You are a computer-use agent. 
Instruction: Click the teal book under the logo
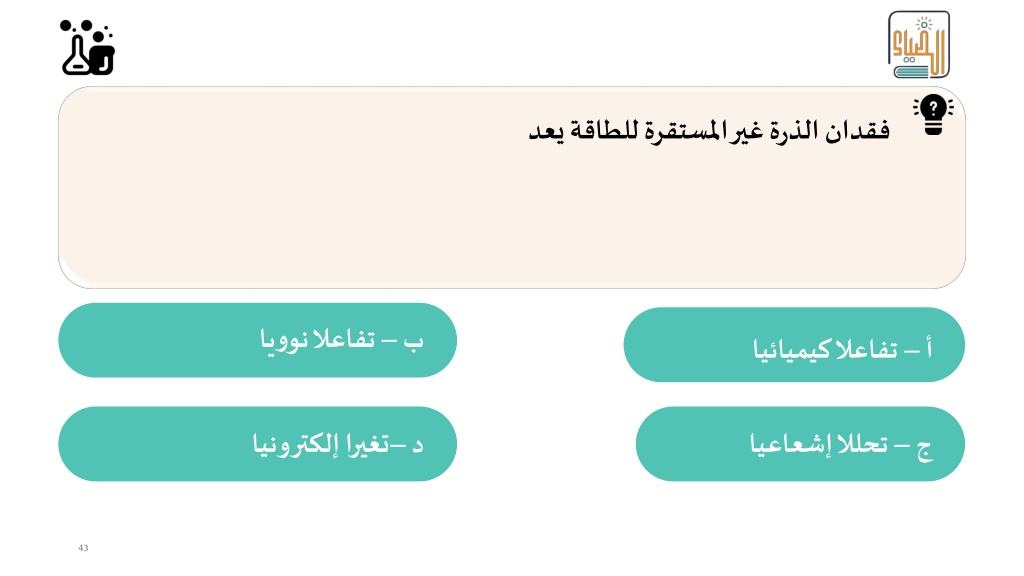tap(912, 71)
